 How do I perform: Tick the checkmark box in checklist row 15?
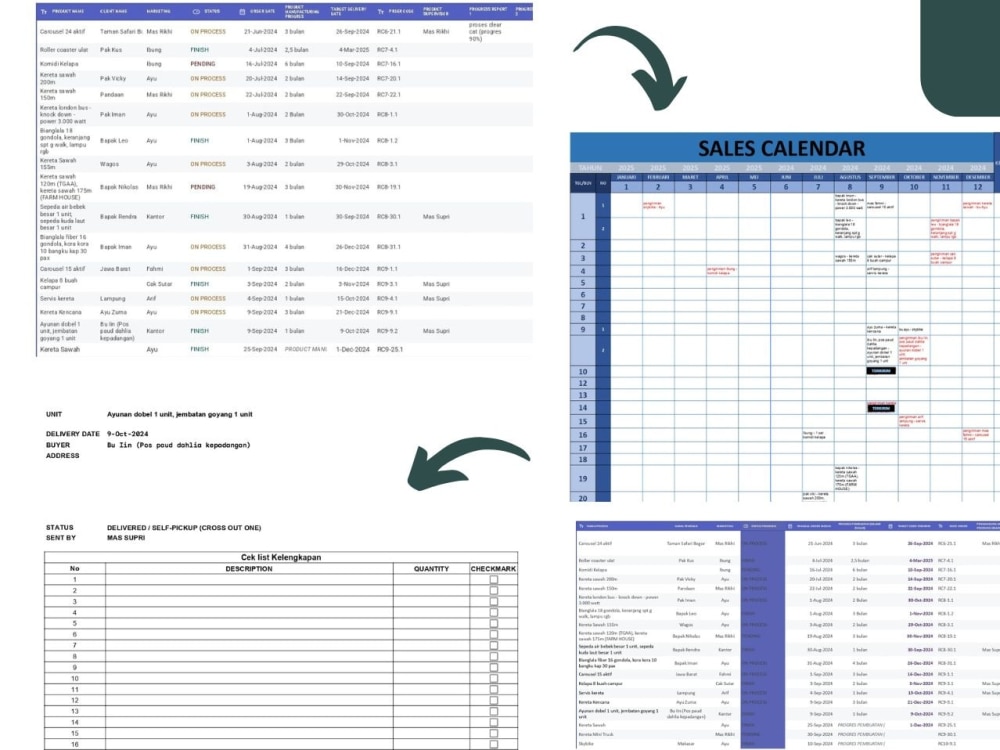[494, 733]
